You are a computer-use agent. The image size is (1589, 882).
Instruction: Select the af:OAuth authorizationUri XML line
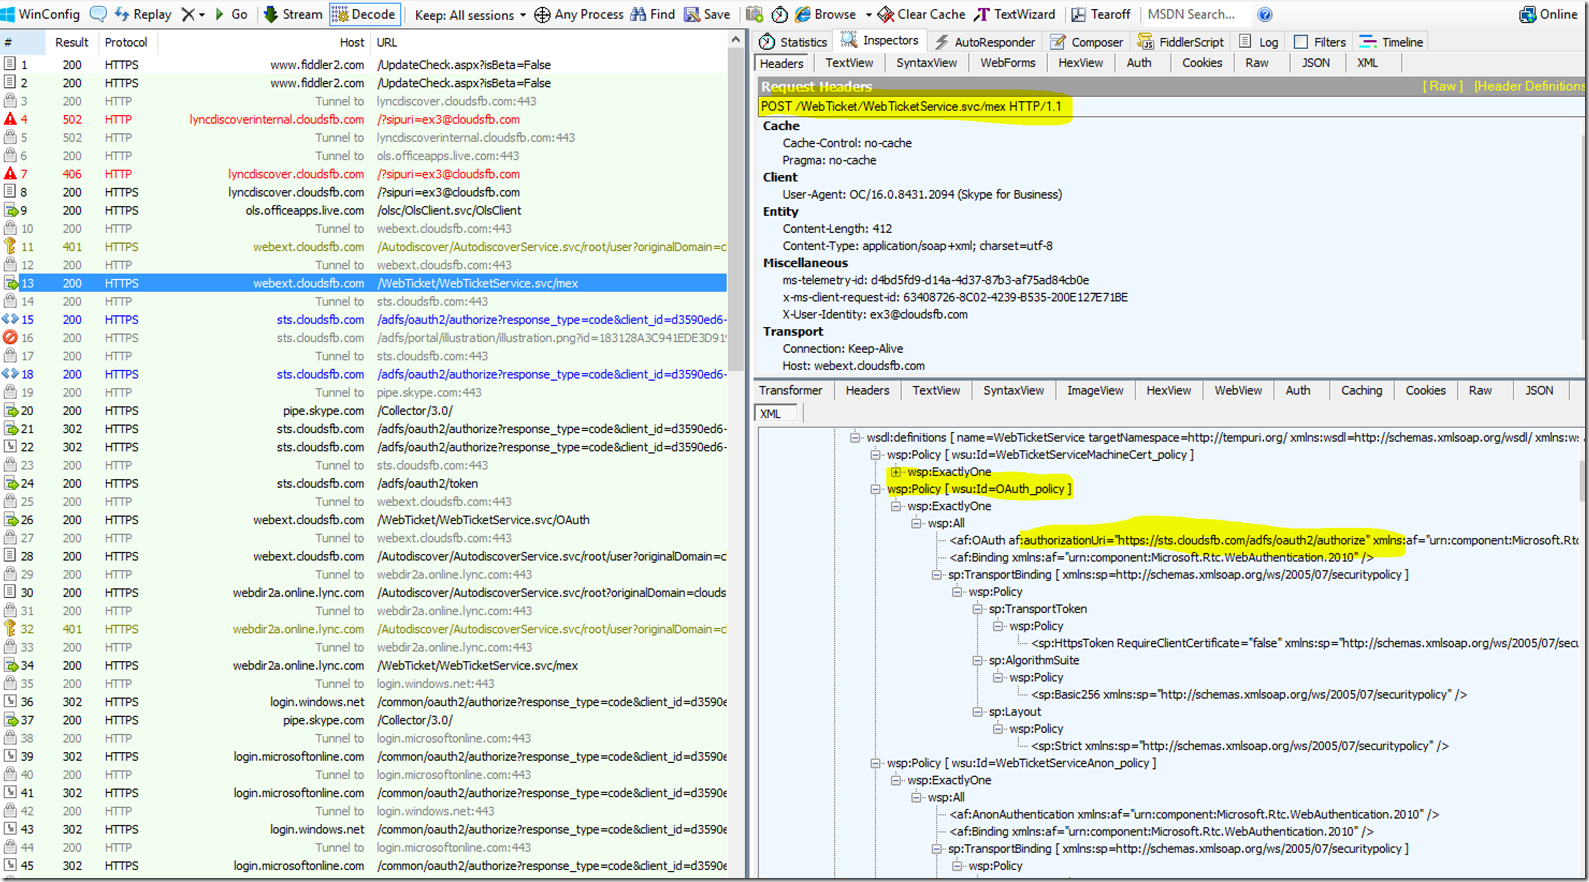(1264, 541)
